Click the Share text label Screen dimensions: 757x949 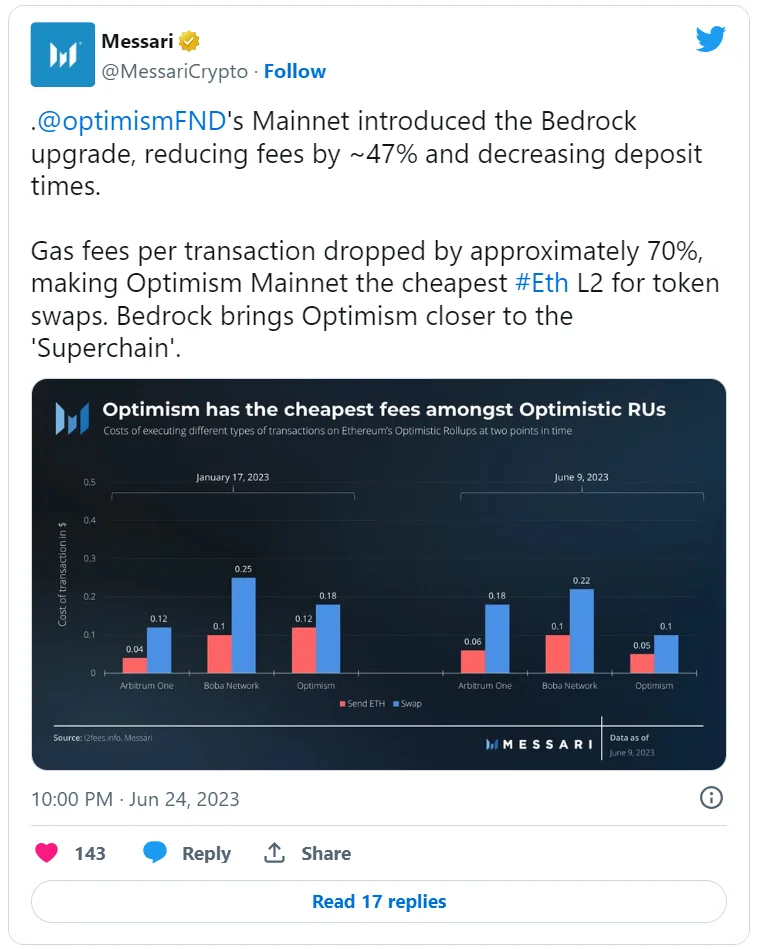point(326,853)
